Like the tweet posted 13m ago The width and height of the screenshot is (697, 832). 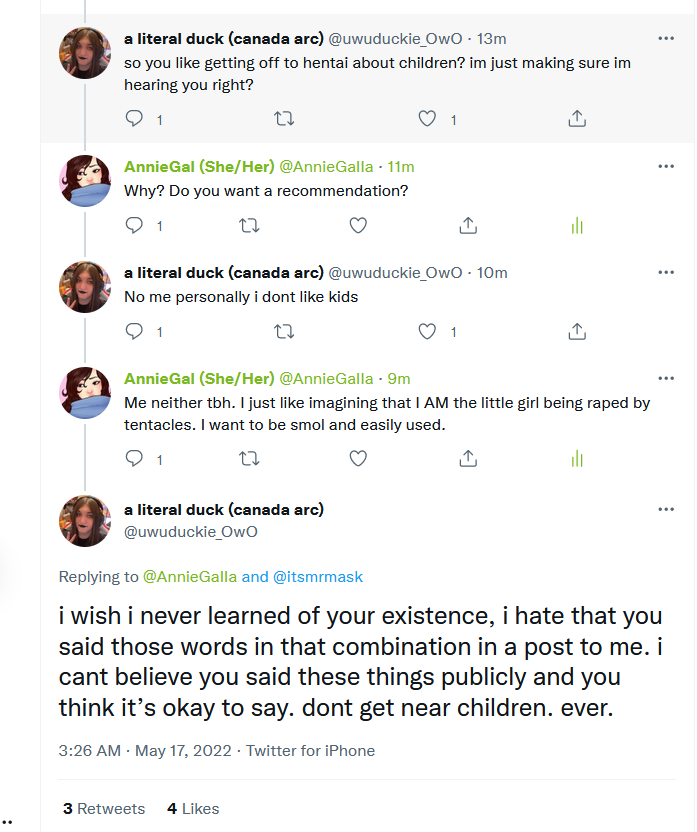pos(427,118)
